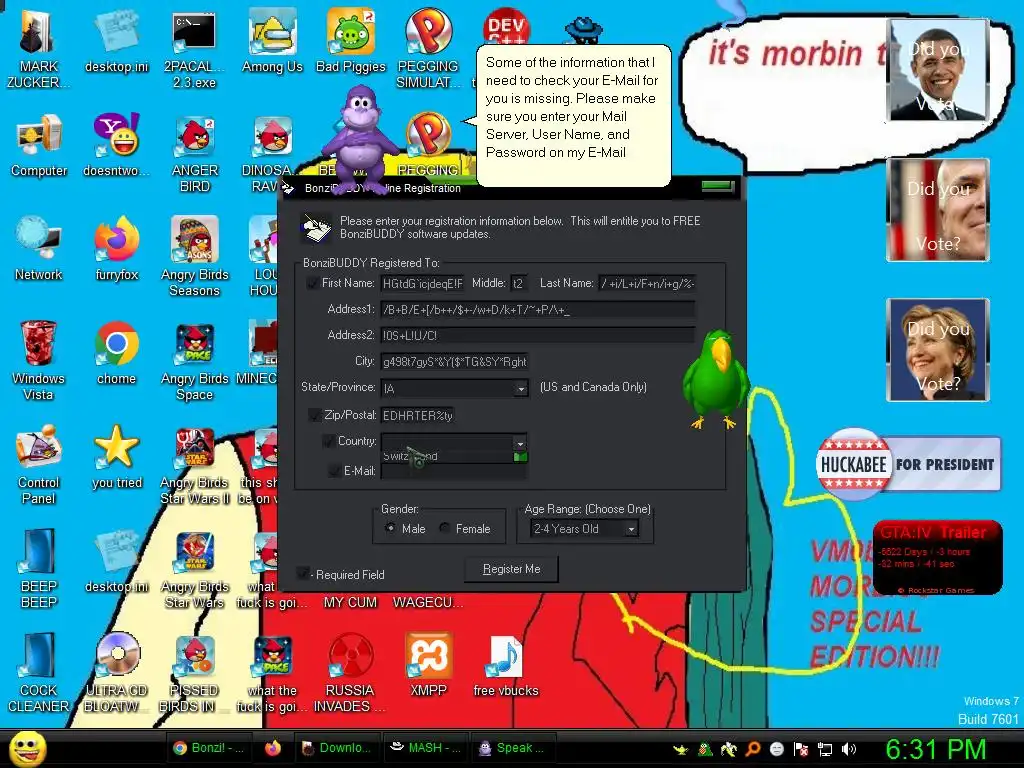The image size is (1024, 768).
Task: Open the 'you tried' star icon
Action: [x=116, y=456]
